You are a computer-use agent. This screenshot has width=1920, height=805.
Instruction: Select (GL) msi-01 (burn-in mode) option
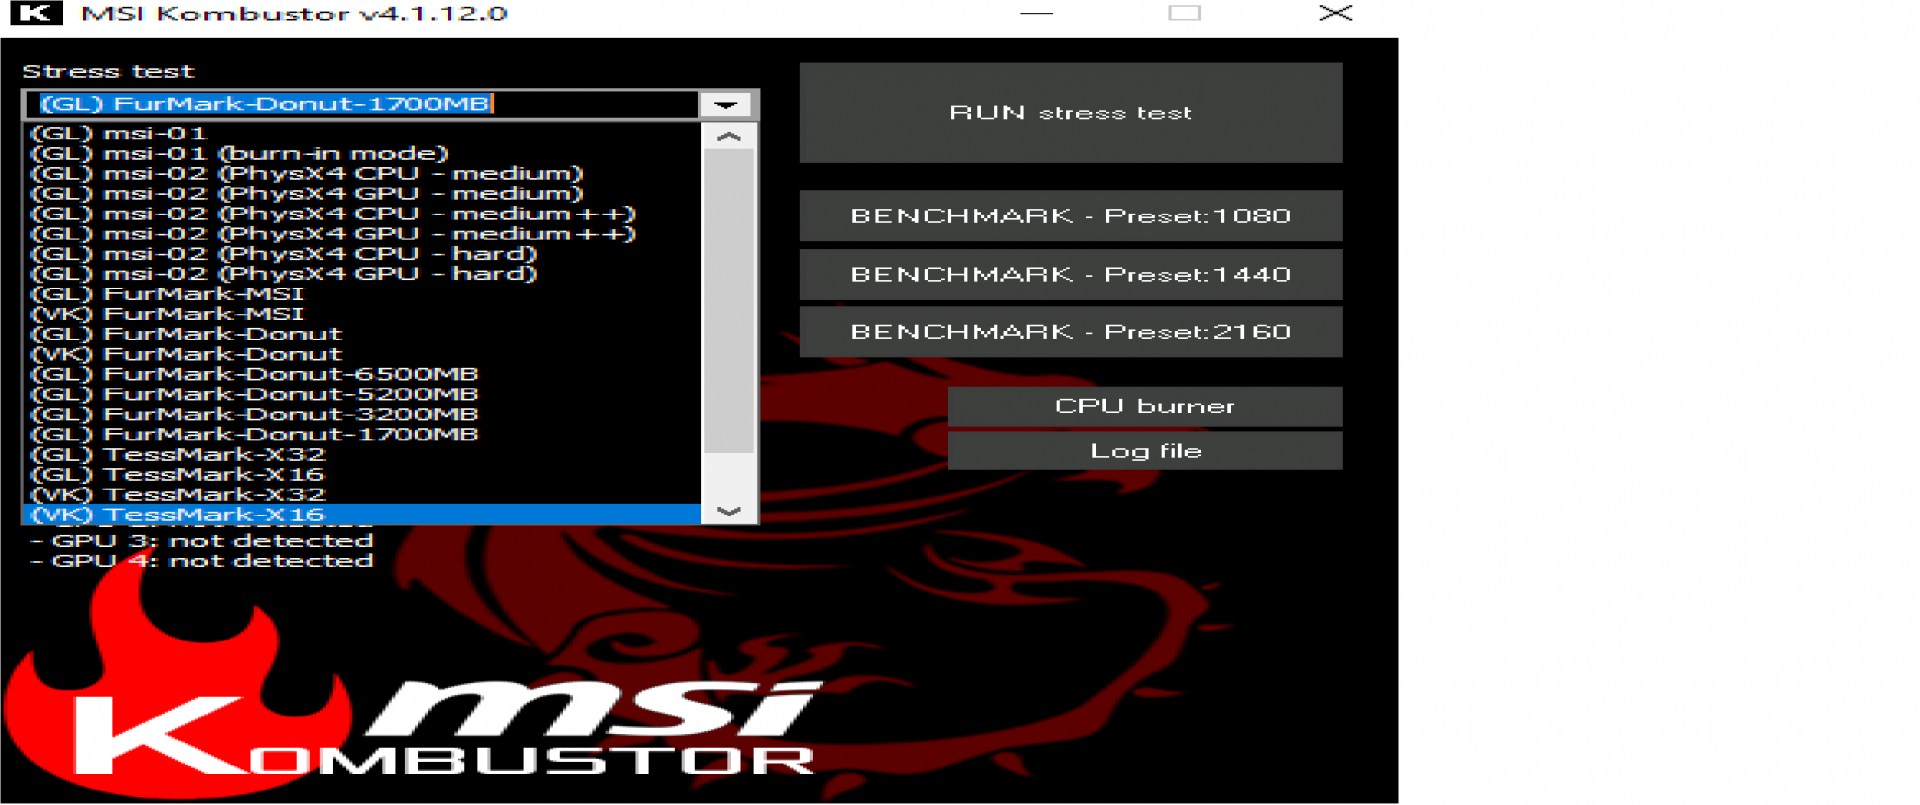tap(362, 153)
